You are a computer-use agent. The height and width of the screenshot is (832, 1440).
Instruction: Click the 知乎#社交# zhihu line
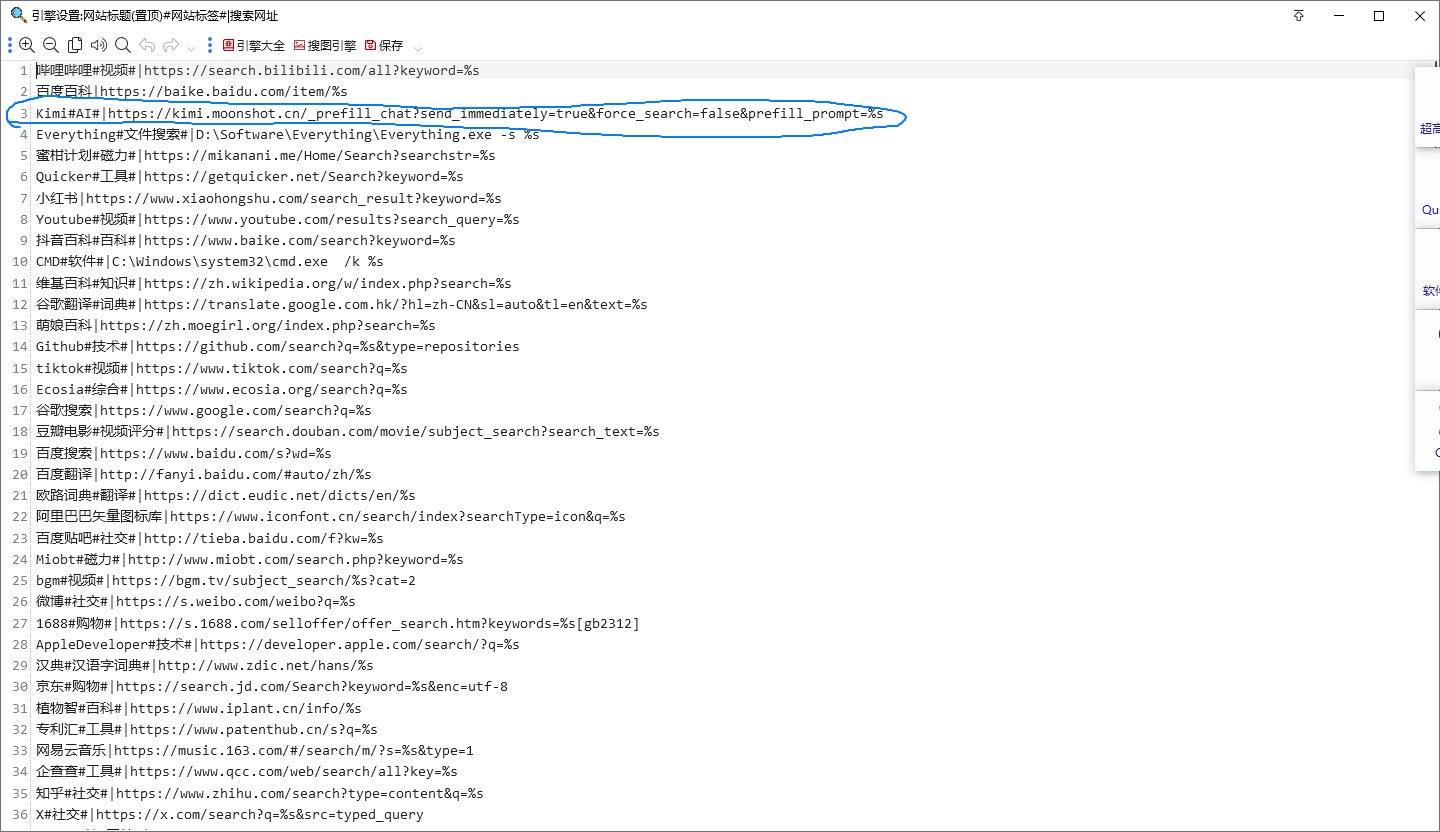260,793
